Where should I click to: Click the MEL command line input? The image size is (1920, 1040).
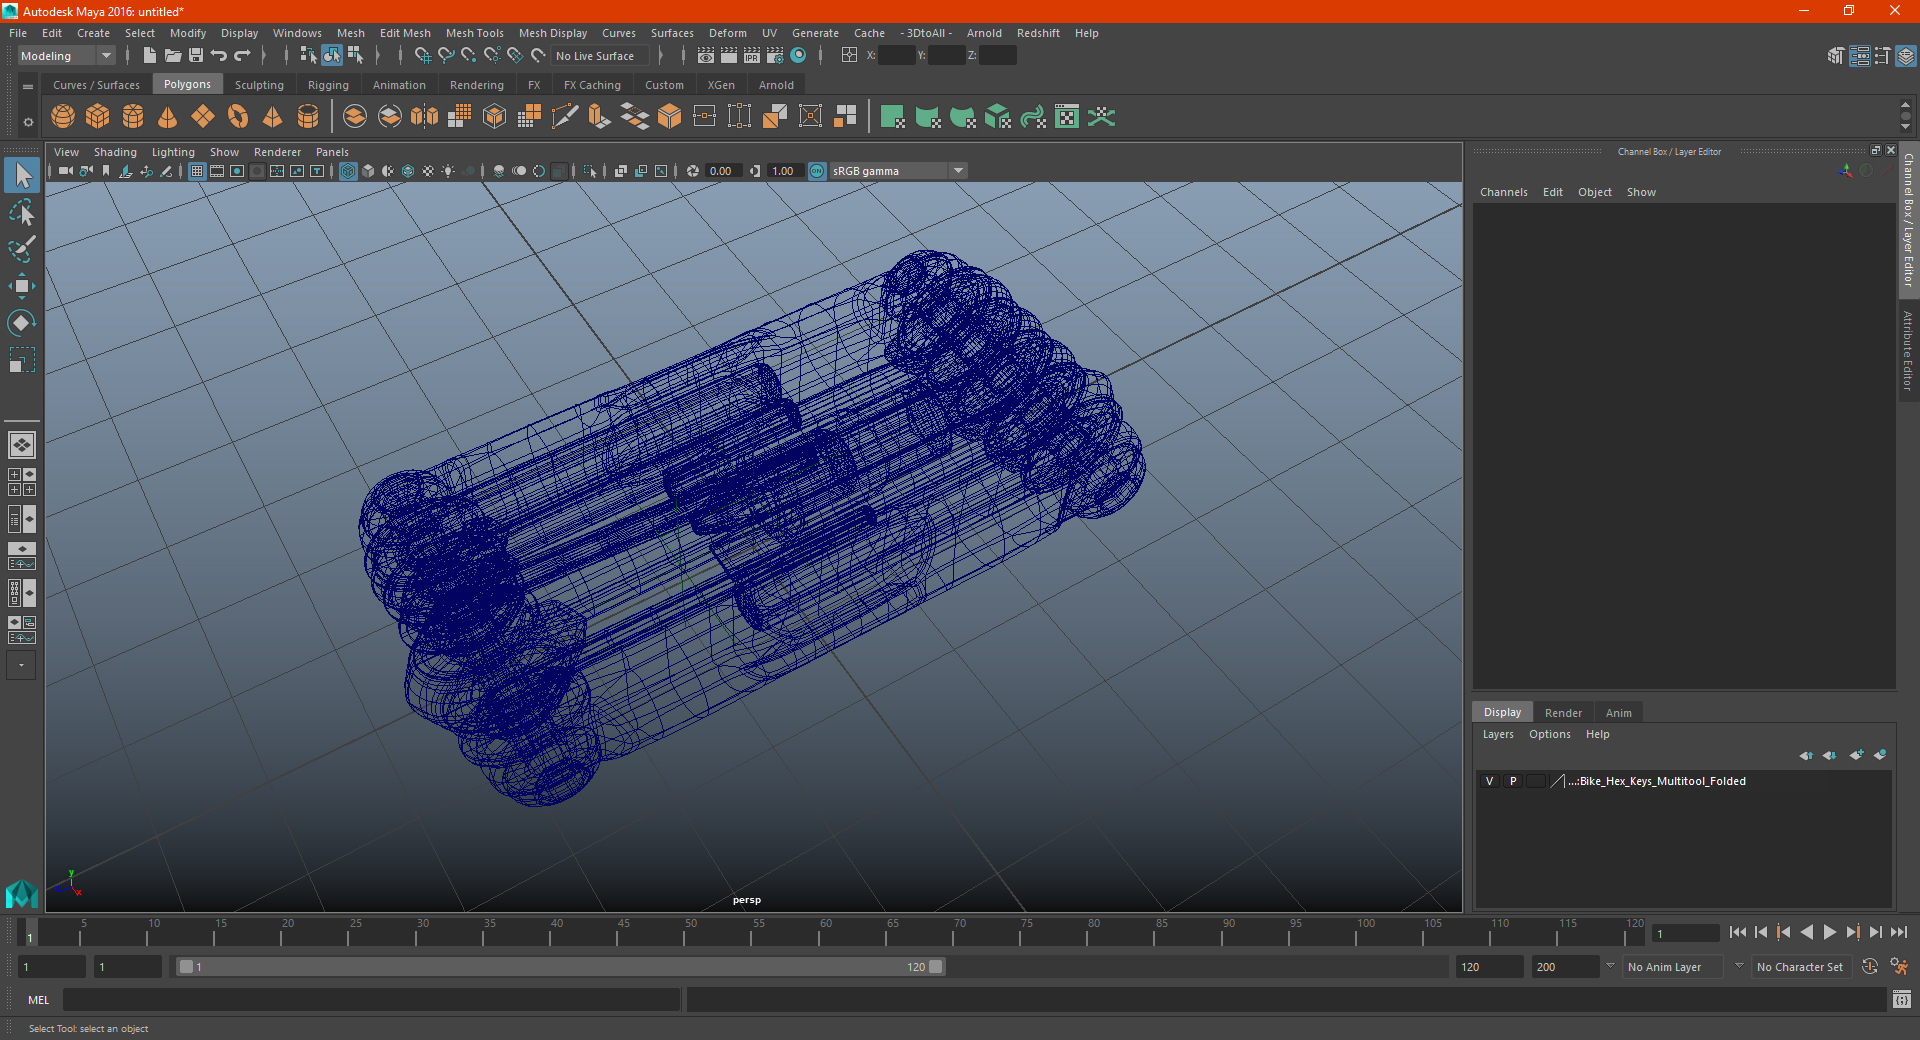tap(372, 1000)
